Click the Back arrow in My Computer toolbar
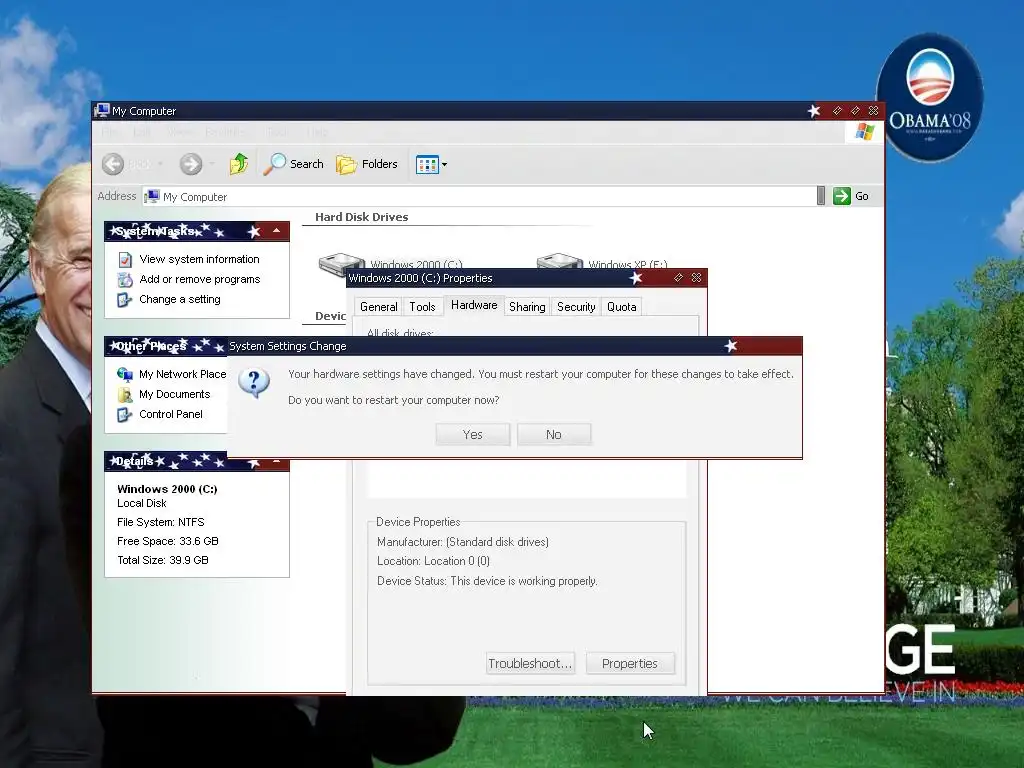Image resolution: width=1024 pixels, height=768 pixels. click(113, 164)
